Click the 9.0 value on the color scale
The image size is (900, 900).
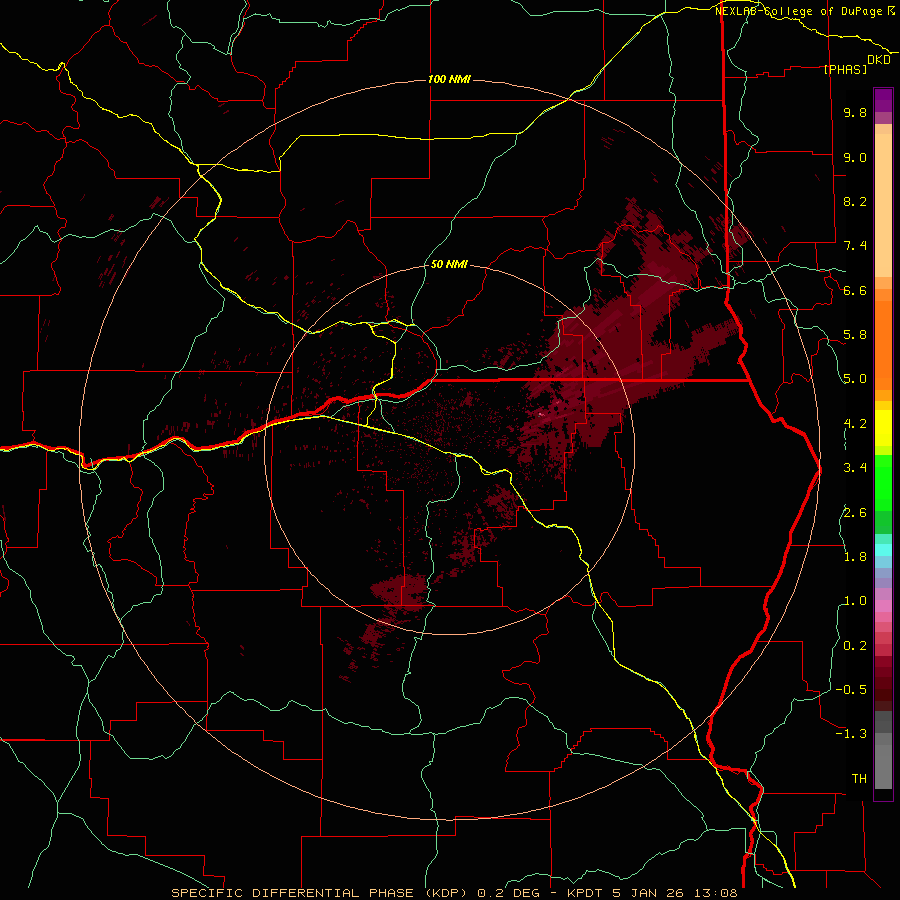[855, 157]
